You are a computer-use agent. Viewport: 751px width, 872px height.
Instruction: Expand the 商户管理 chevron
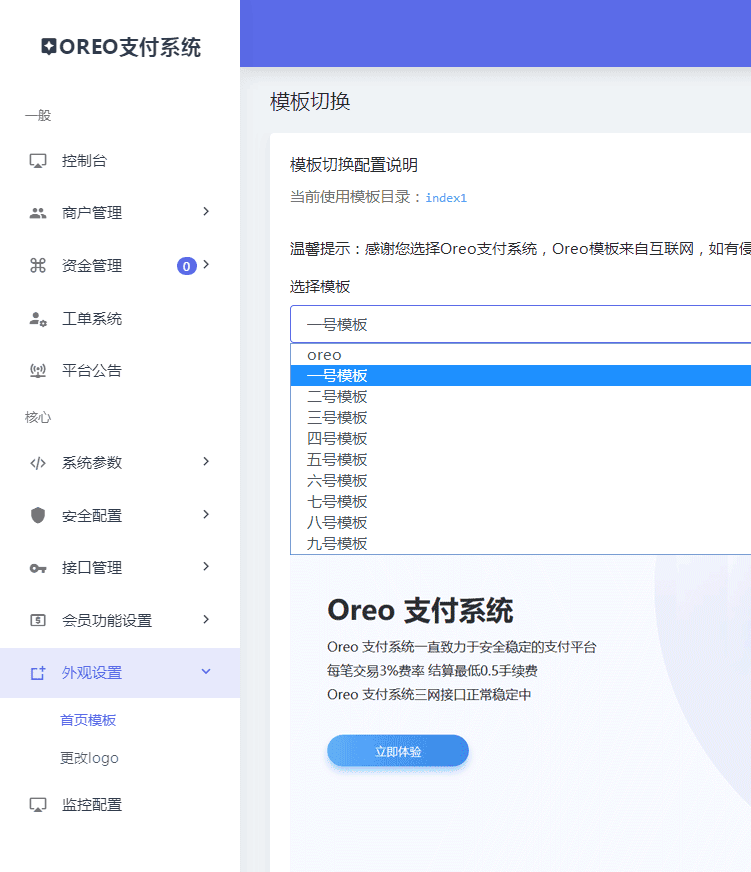click(x=206, y=211)
